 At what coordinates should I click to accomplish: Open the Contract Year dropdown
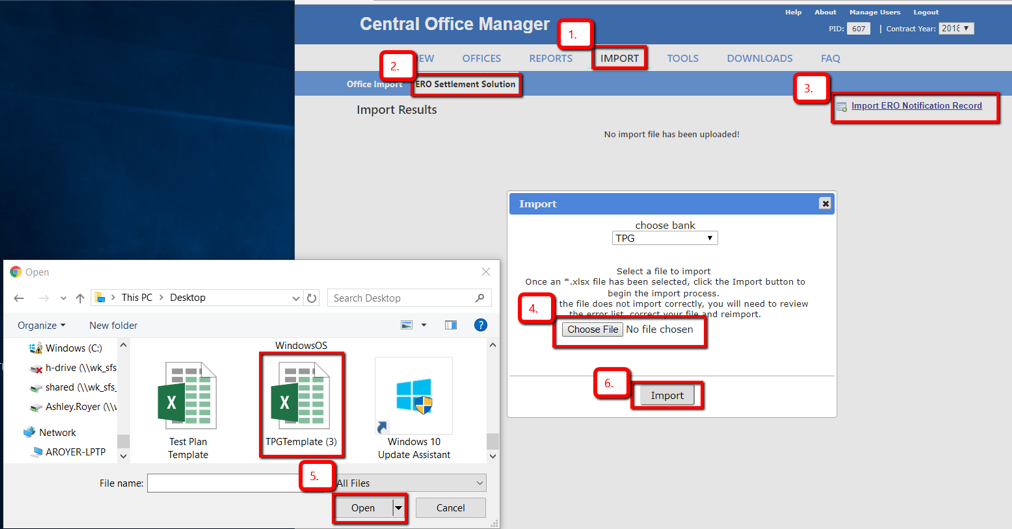click(x=956, y=28)
